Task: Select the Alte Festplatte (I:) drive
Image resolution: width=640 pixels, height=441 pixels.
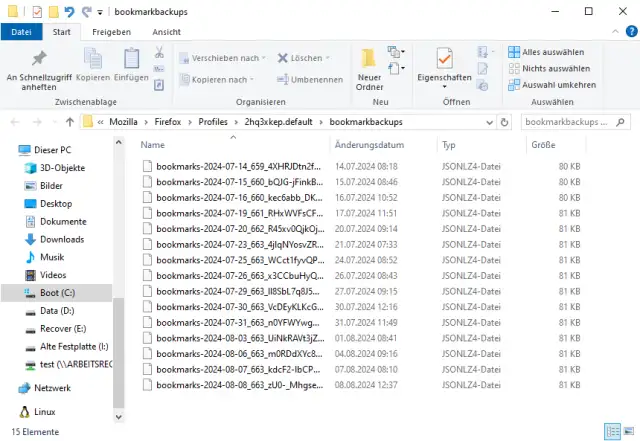Action: click(67, 347)
